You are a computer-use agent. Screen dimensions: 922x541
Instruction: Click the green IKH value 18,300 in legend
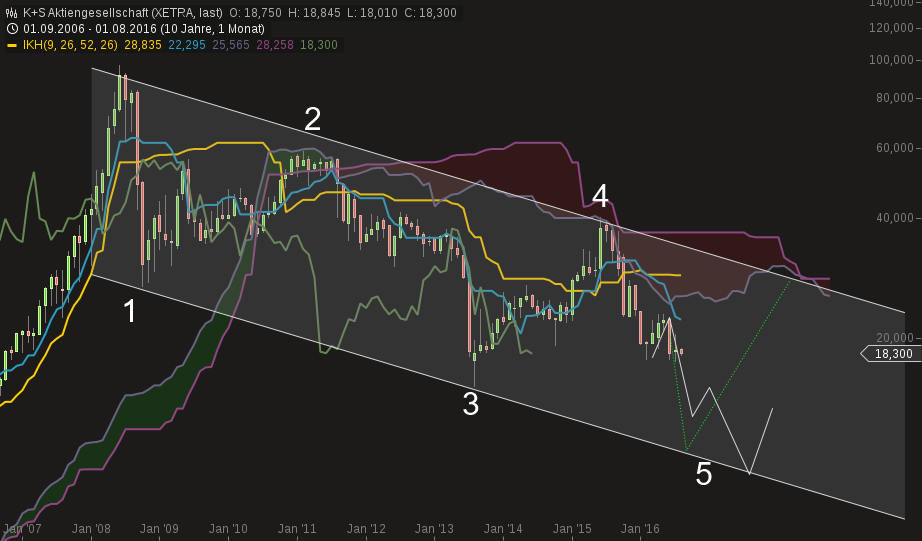[319, 45]
